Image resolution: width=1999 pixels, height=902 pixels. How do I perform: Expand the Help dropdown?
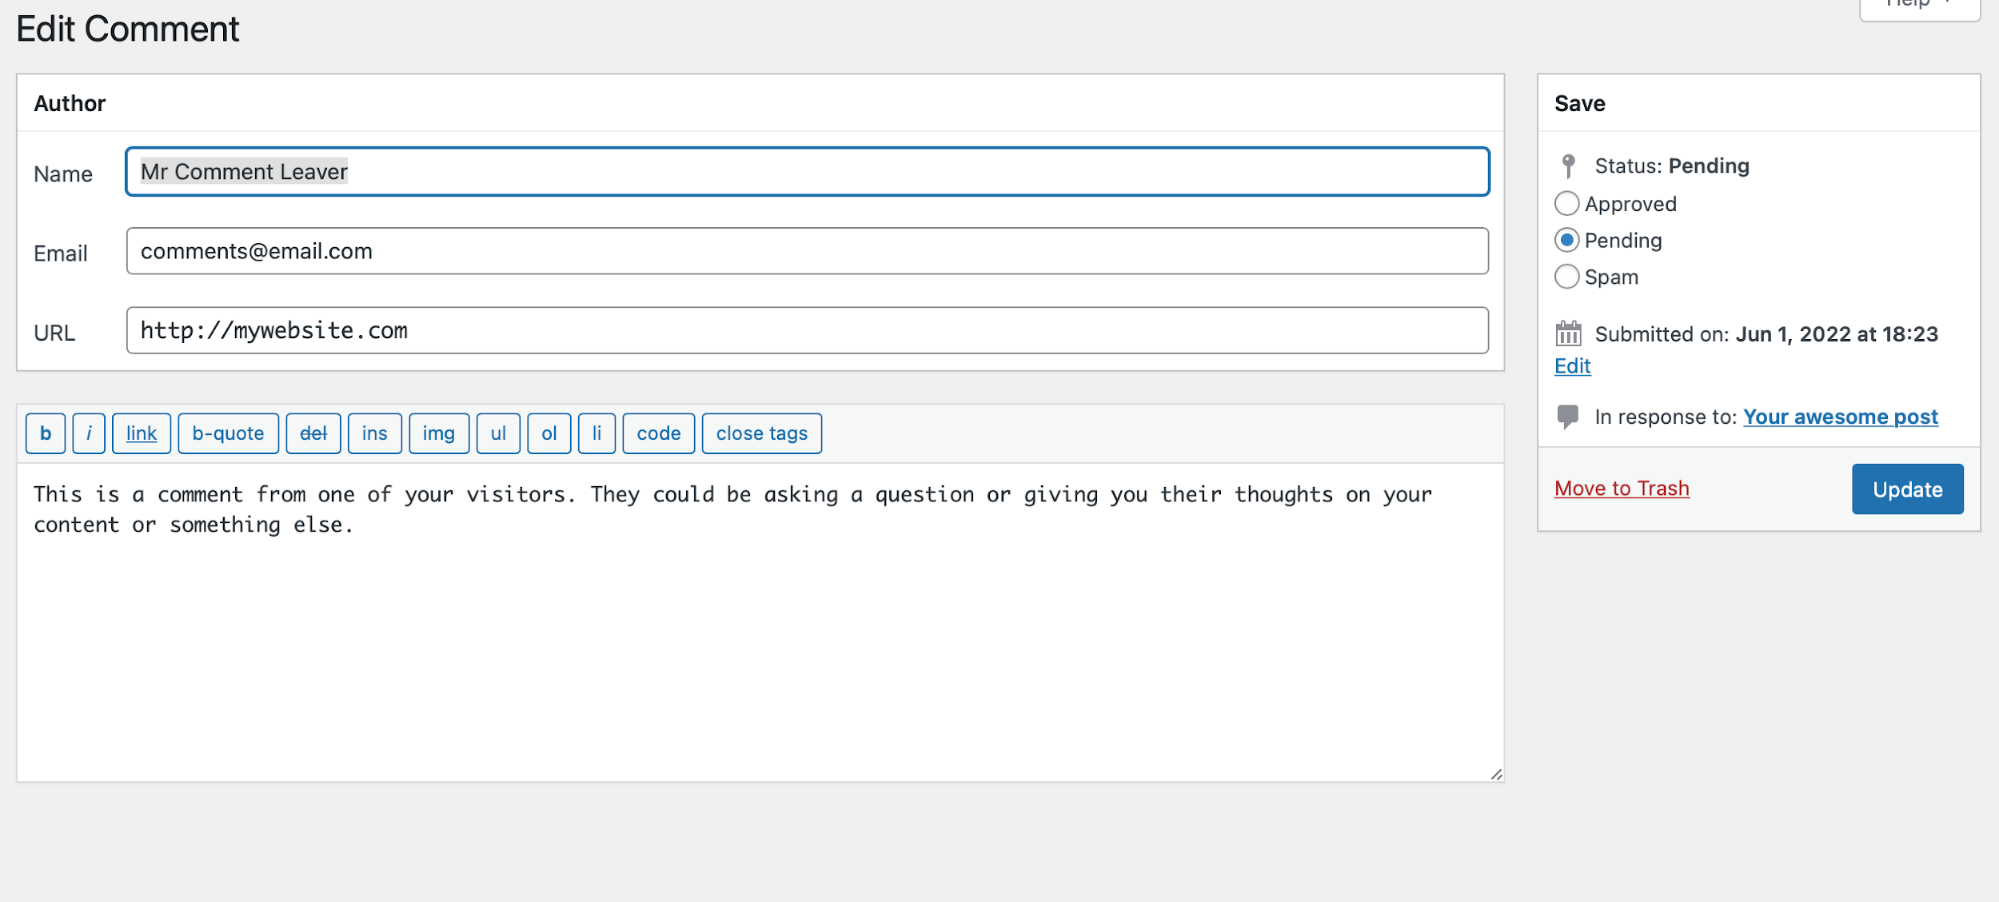pos(1917,5)
